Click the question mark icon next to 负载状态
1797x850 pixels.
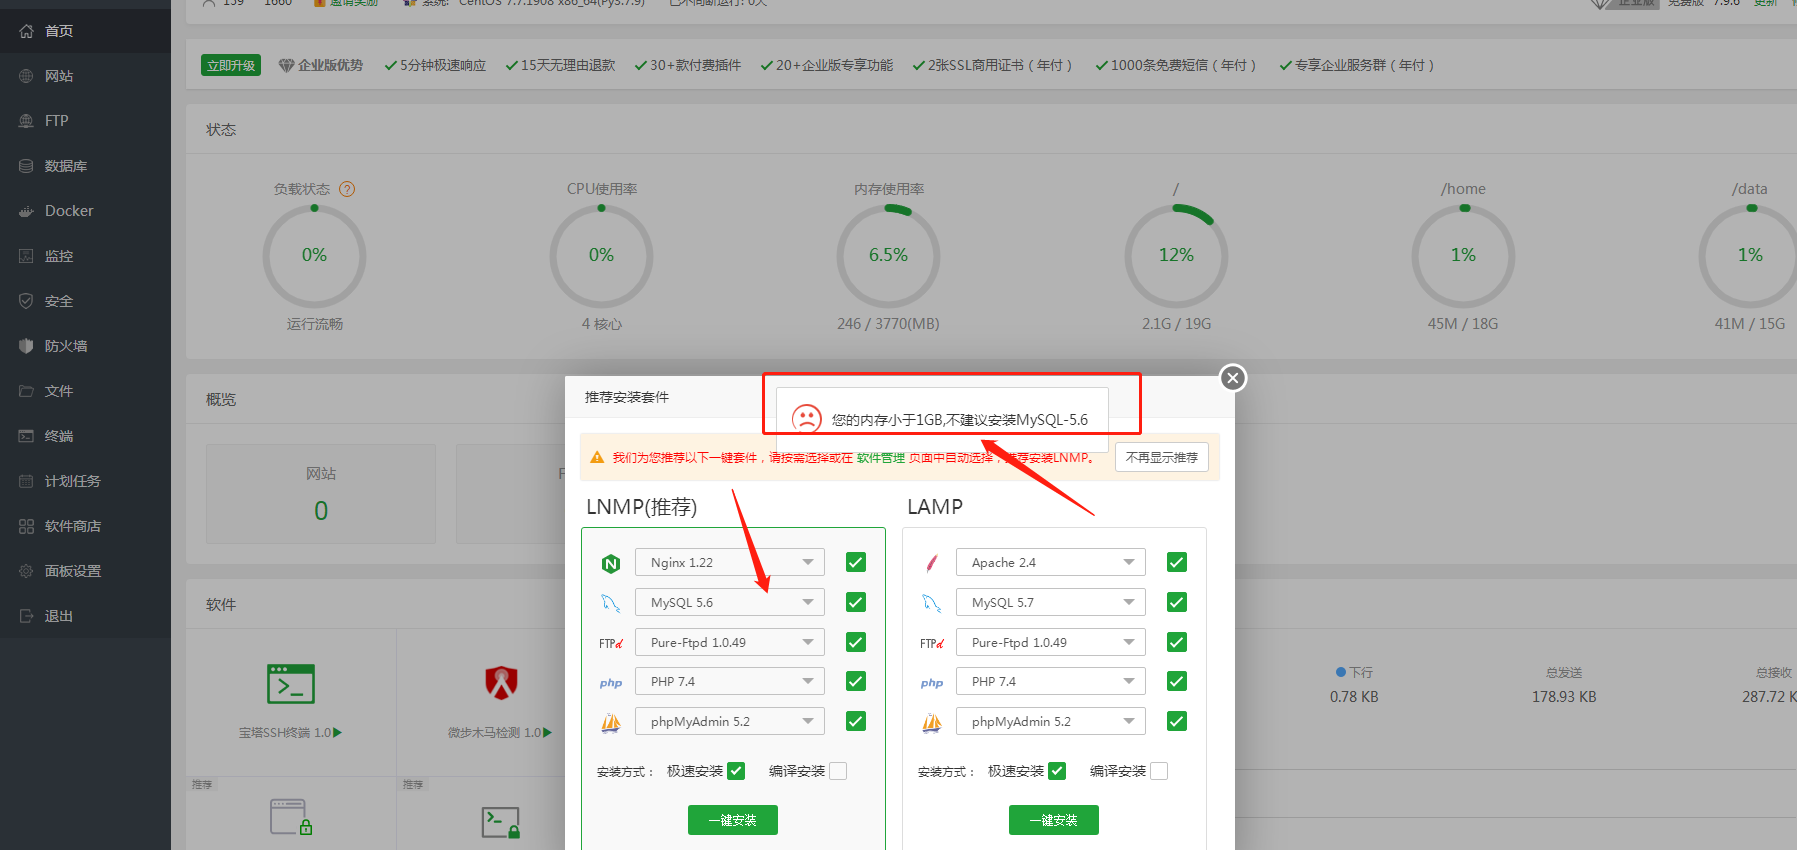click(347, 189)
